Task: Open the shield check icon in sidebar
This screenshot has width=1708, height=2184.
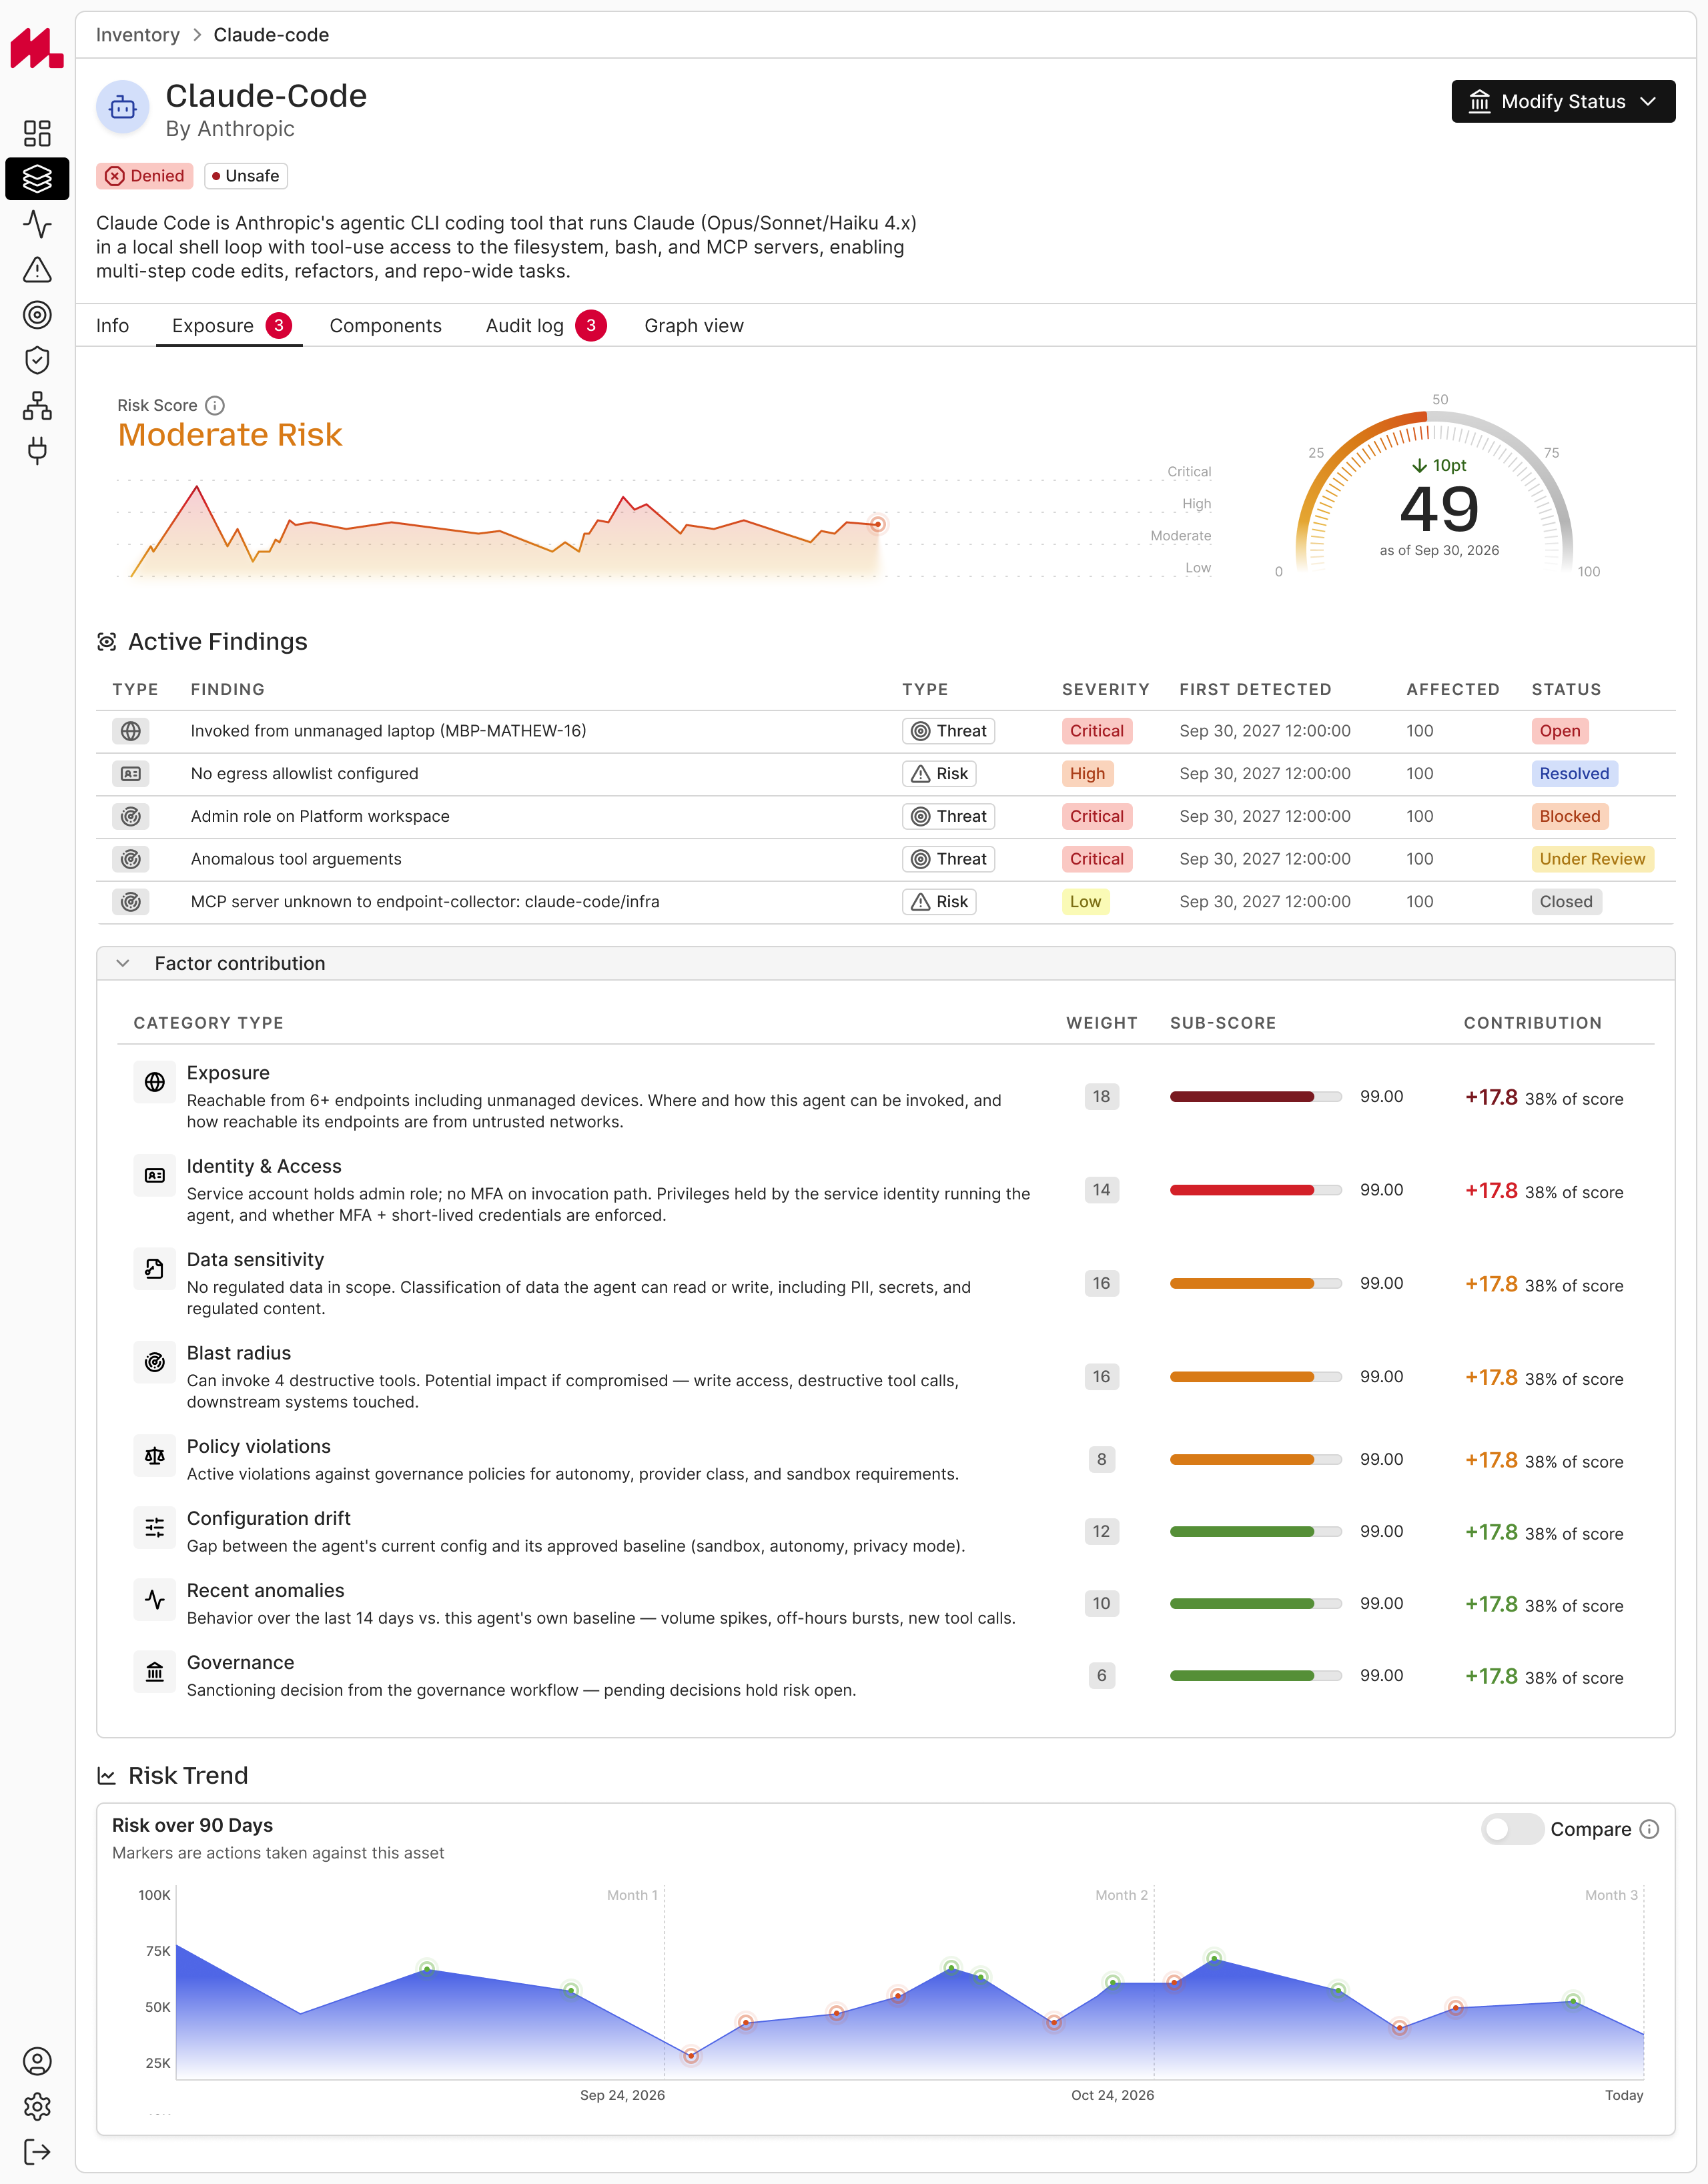Action: [x=37, y=360]
